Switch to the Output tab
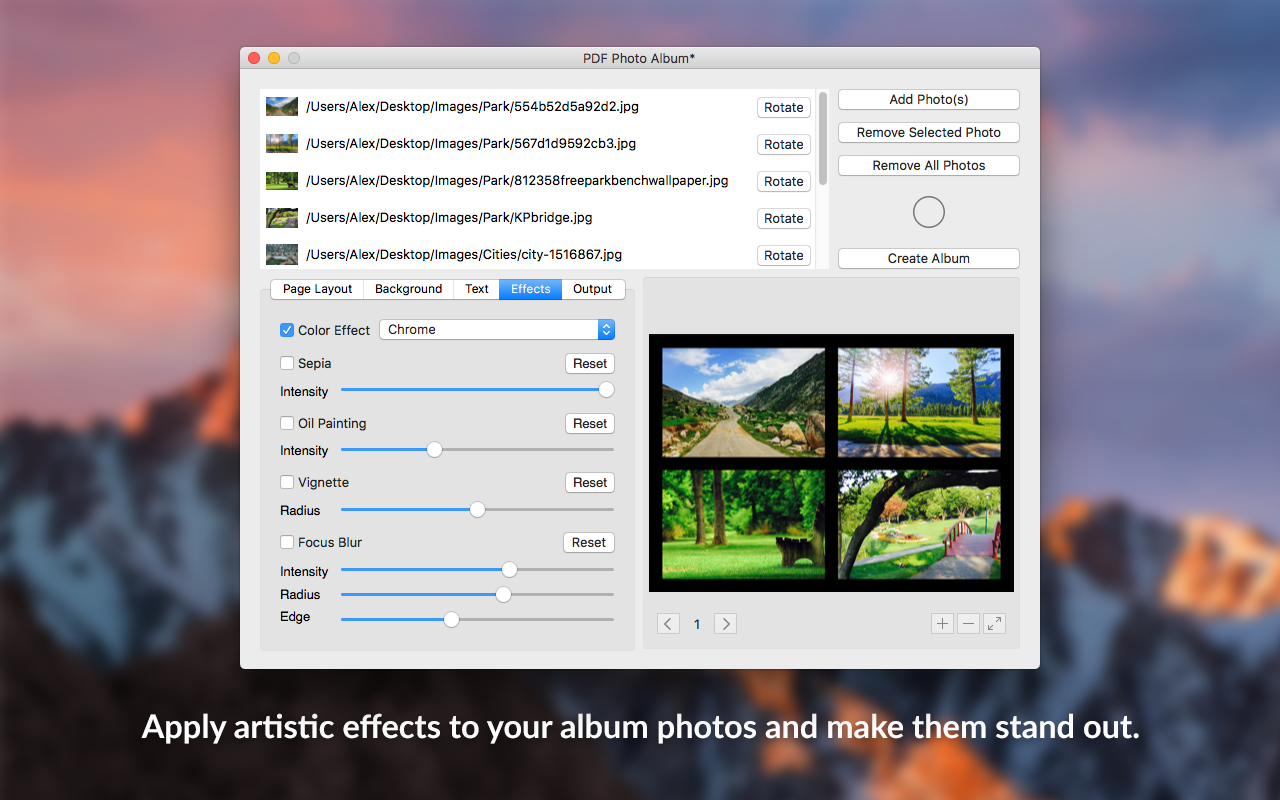The image size is (1280, 800). click(593, 289)
